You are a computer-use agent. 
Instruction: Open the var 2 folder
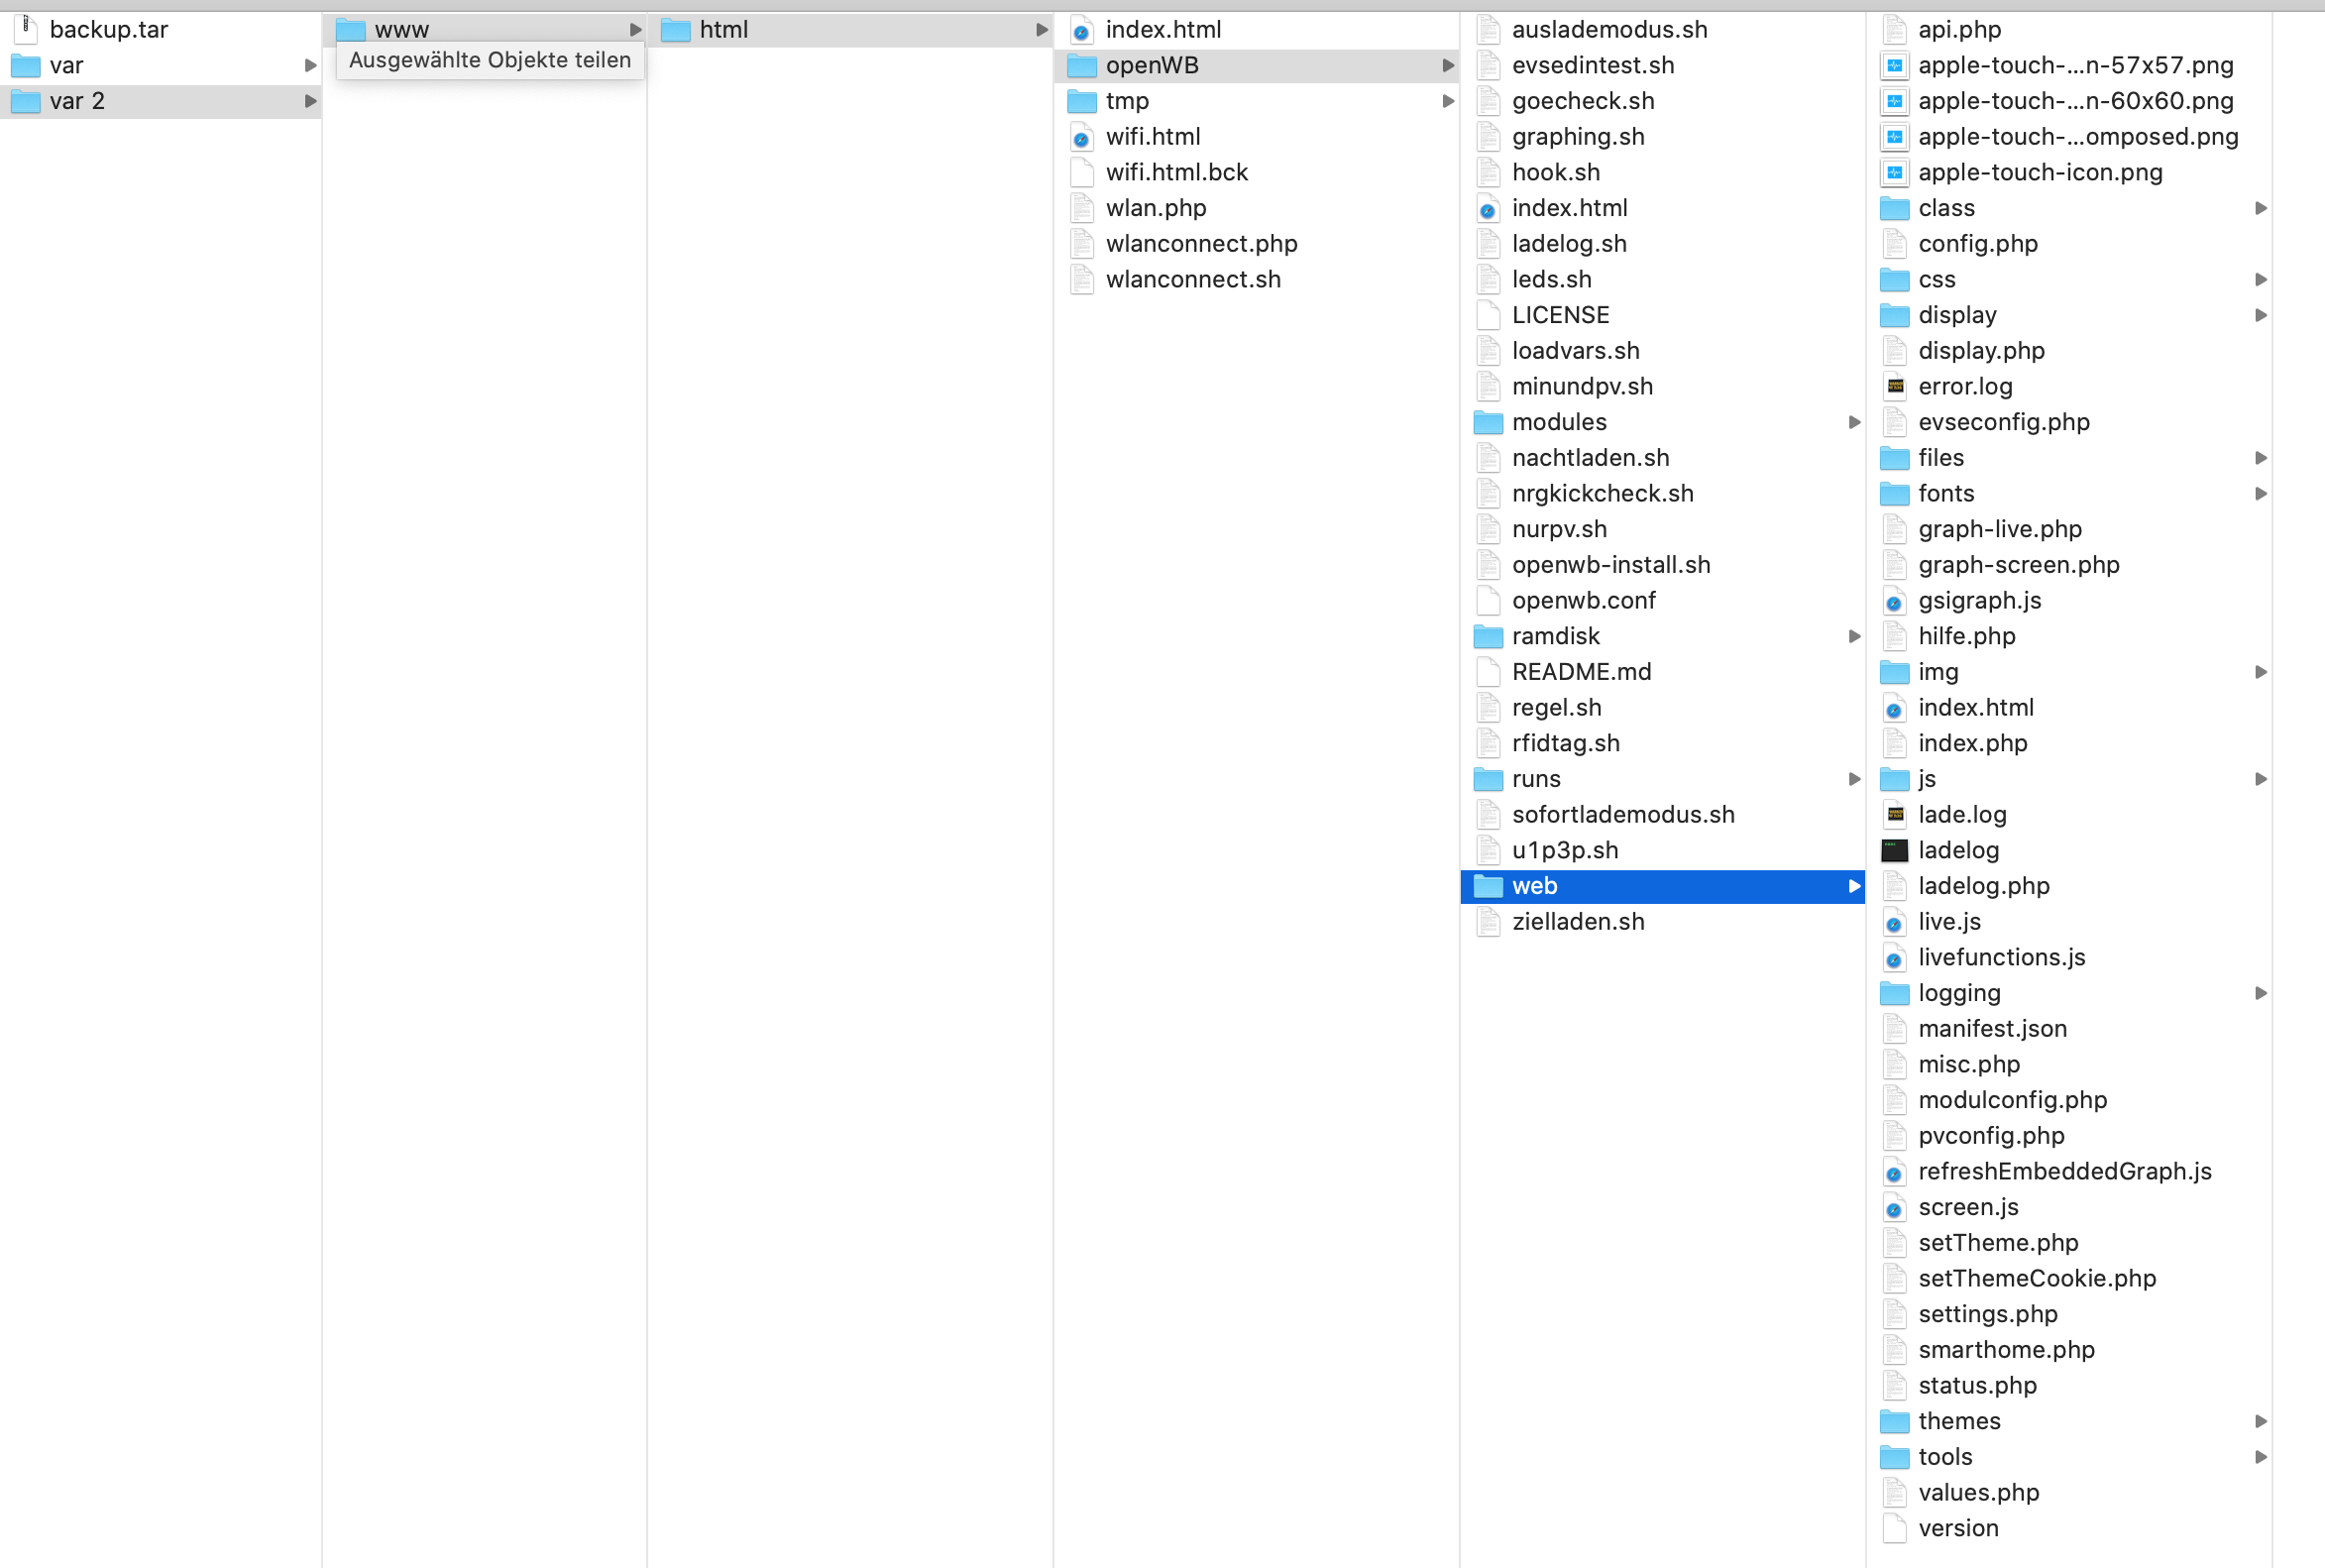(77, 101)
